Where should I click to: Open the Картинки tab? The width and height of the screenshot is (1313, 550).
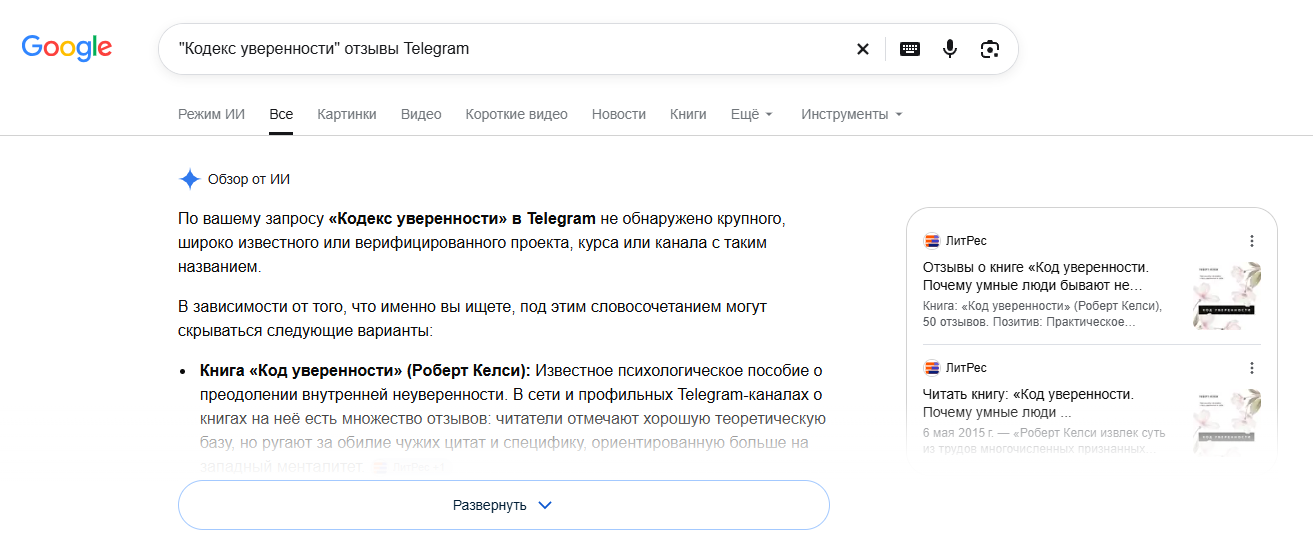click(347, 114)
